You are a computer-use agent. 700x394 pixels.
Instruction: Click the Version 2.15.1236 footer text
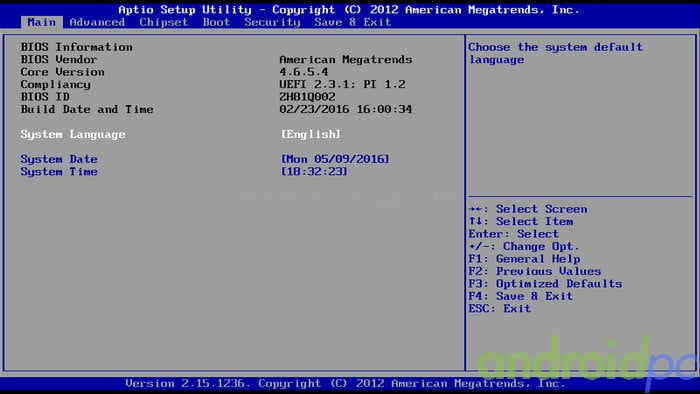[345, 384]
